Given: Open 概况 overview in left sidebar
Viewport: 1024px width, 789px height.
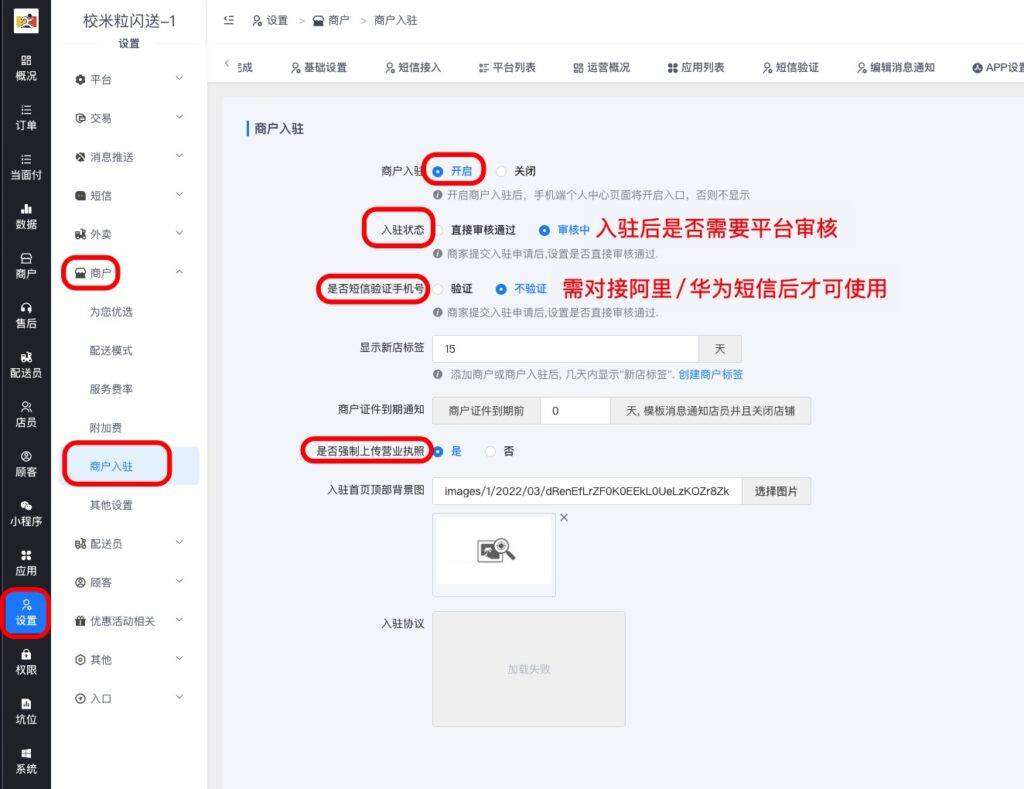Looking at the screenshot, I should click(26, 68).
